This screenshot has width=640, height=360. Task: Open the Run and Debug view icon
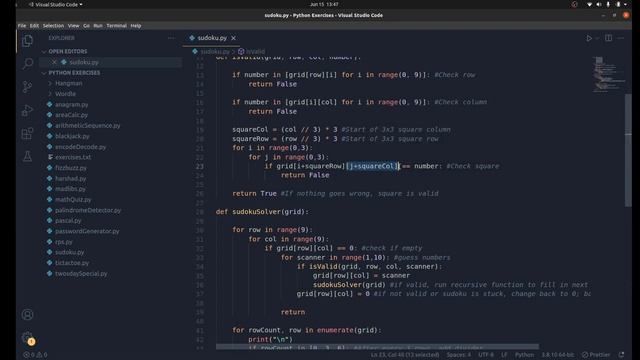point(27,110)
